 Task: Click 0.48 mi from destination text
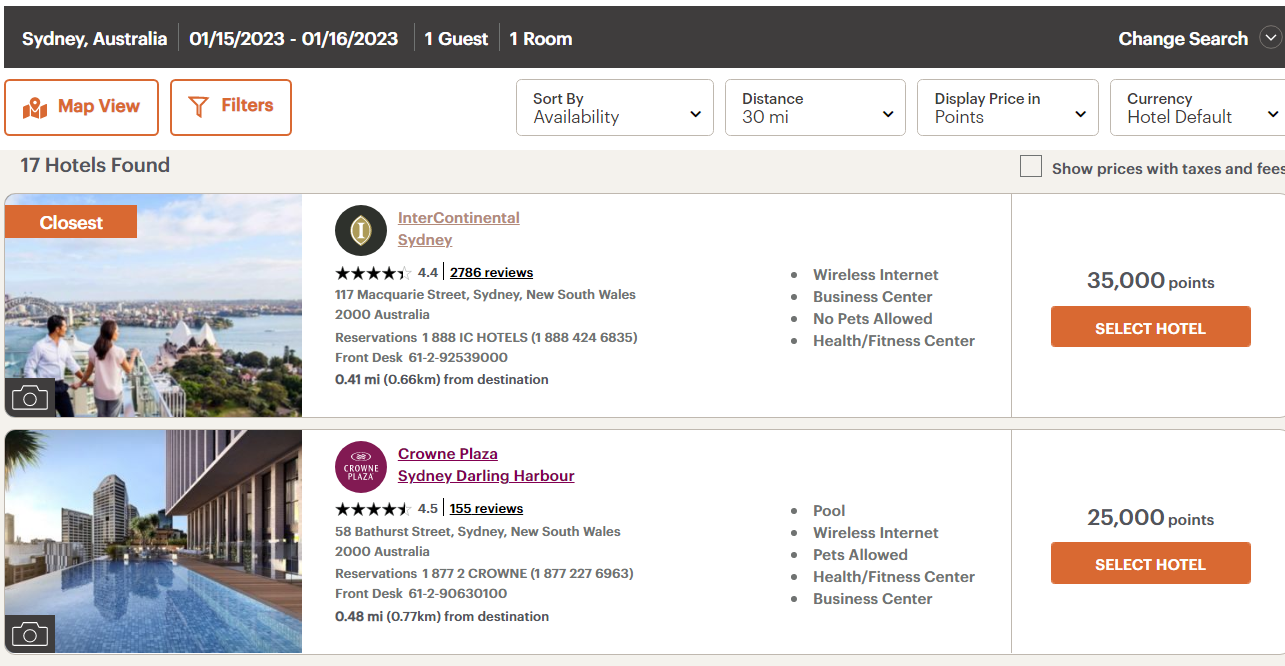tap(442, 616)
